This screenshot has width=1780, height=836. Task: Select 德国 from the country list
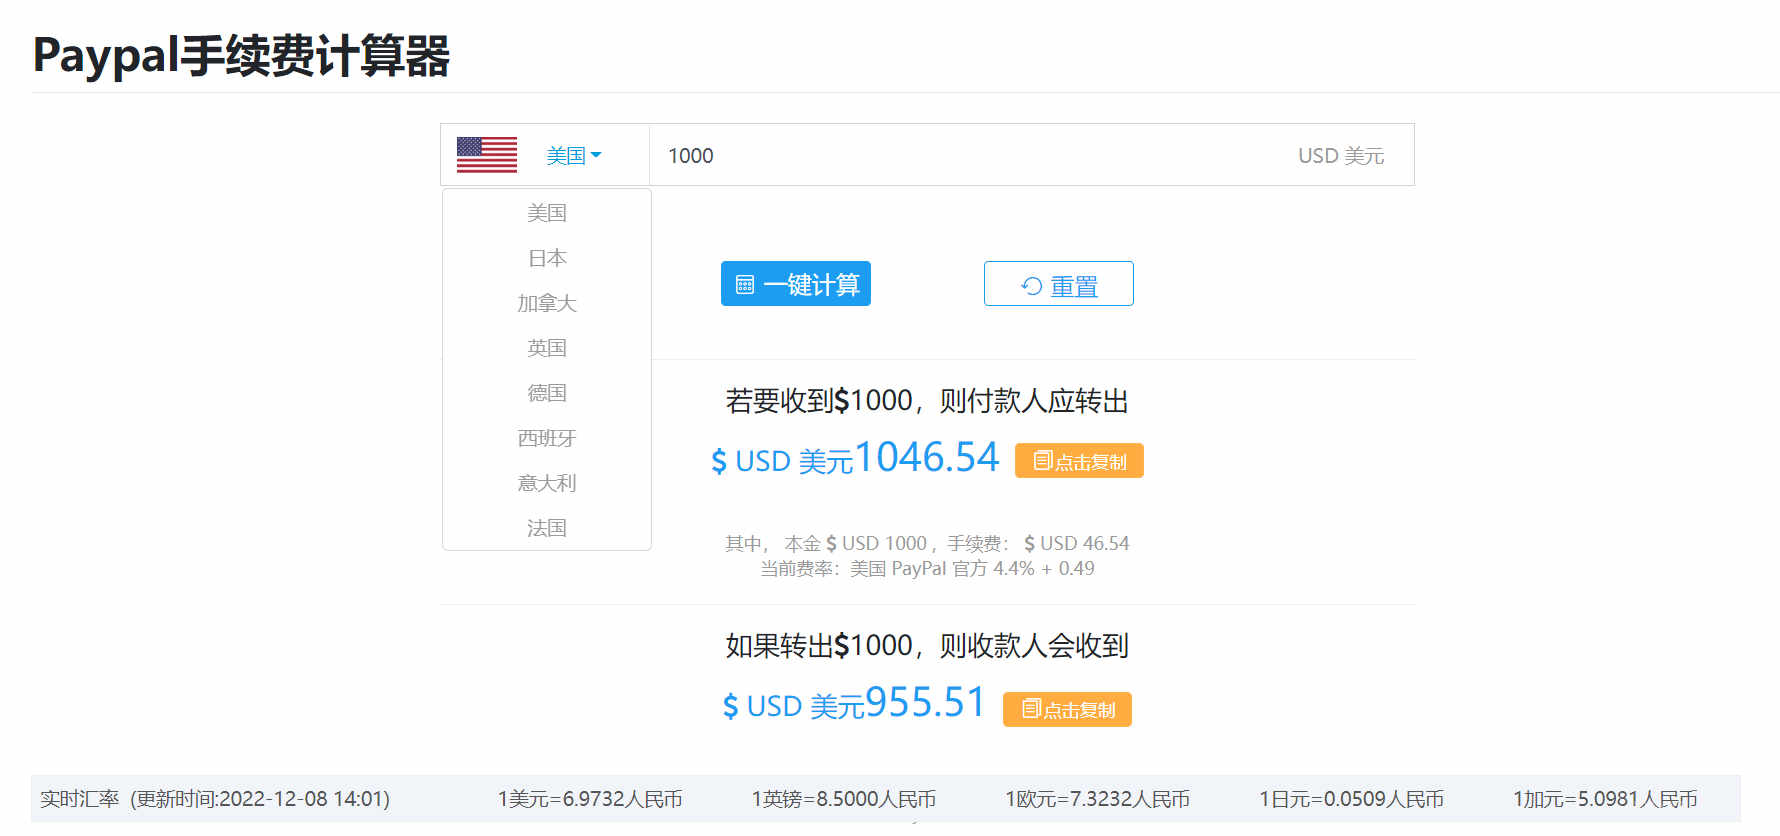point(547,393)
